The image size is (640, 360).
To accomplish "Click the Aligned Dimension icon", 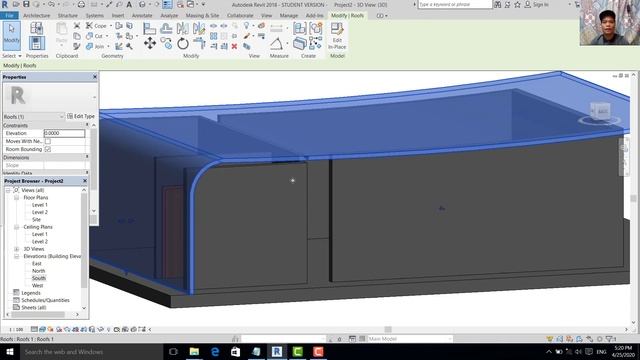I will click(x=276, y=43).
